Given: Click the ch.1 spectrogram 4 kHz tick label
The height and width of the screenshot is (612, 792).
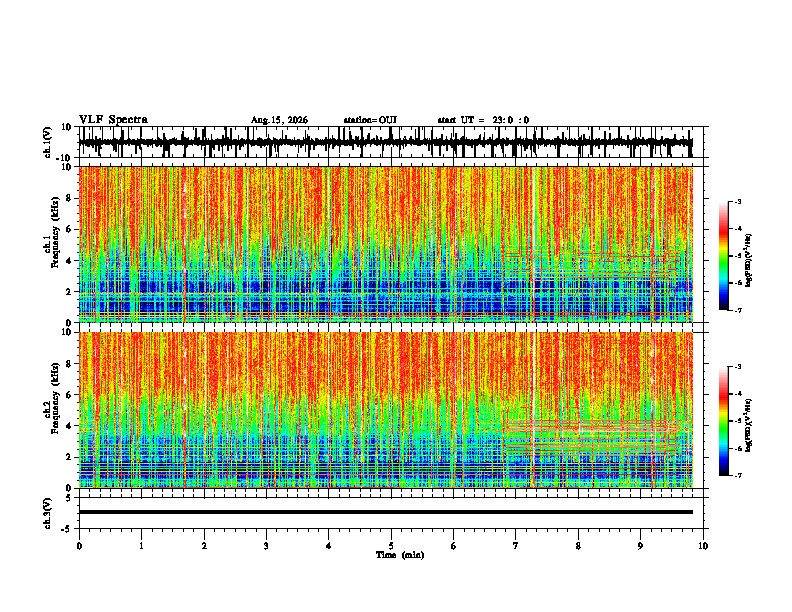Looking at the screenshot, I should 70,261.
